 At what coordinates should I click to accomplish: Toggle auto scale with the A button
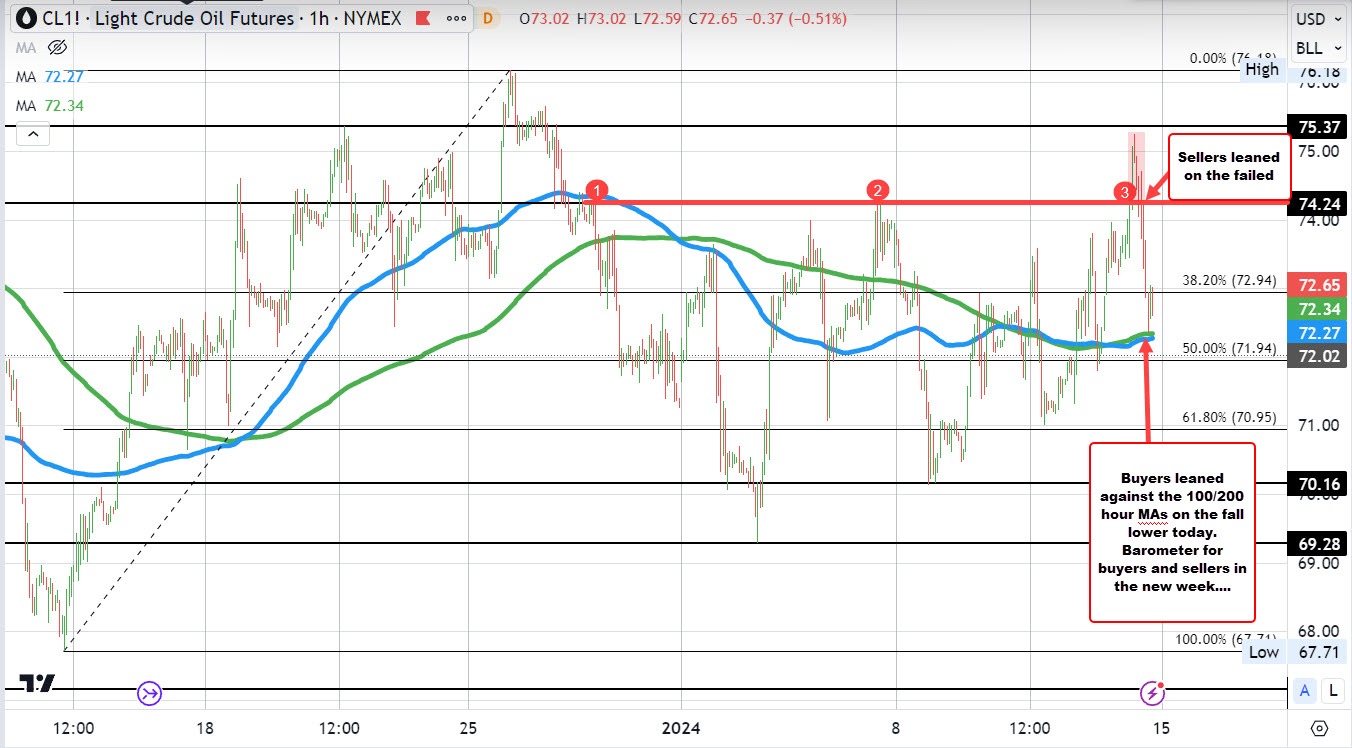pyautogui.click(x=1304, y=690)
